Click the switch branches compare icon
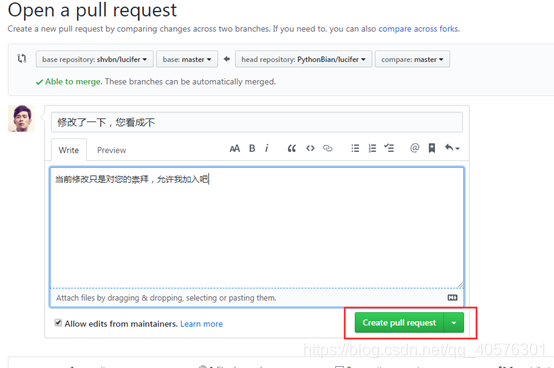The height and width of the screenshot is (368, 554). point(22,58)
